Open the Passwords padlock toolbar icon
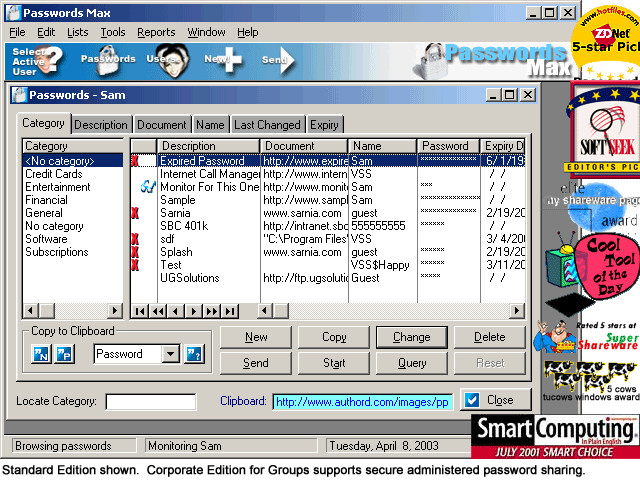 108,60
